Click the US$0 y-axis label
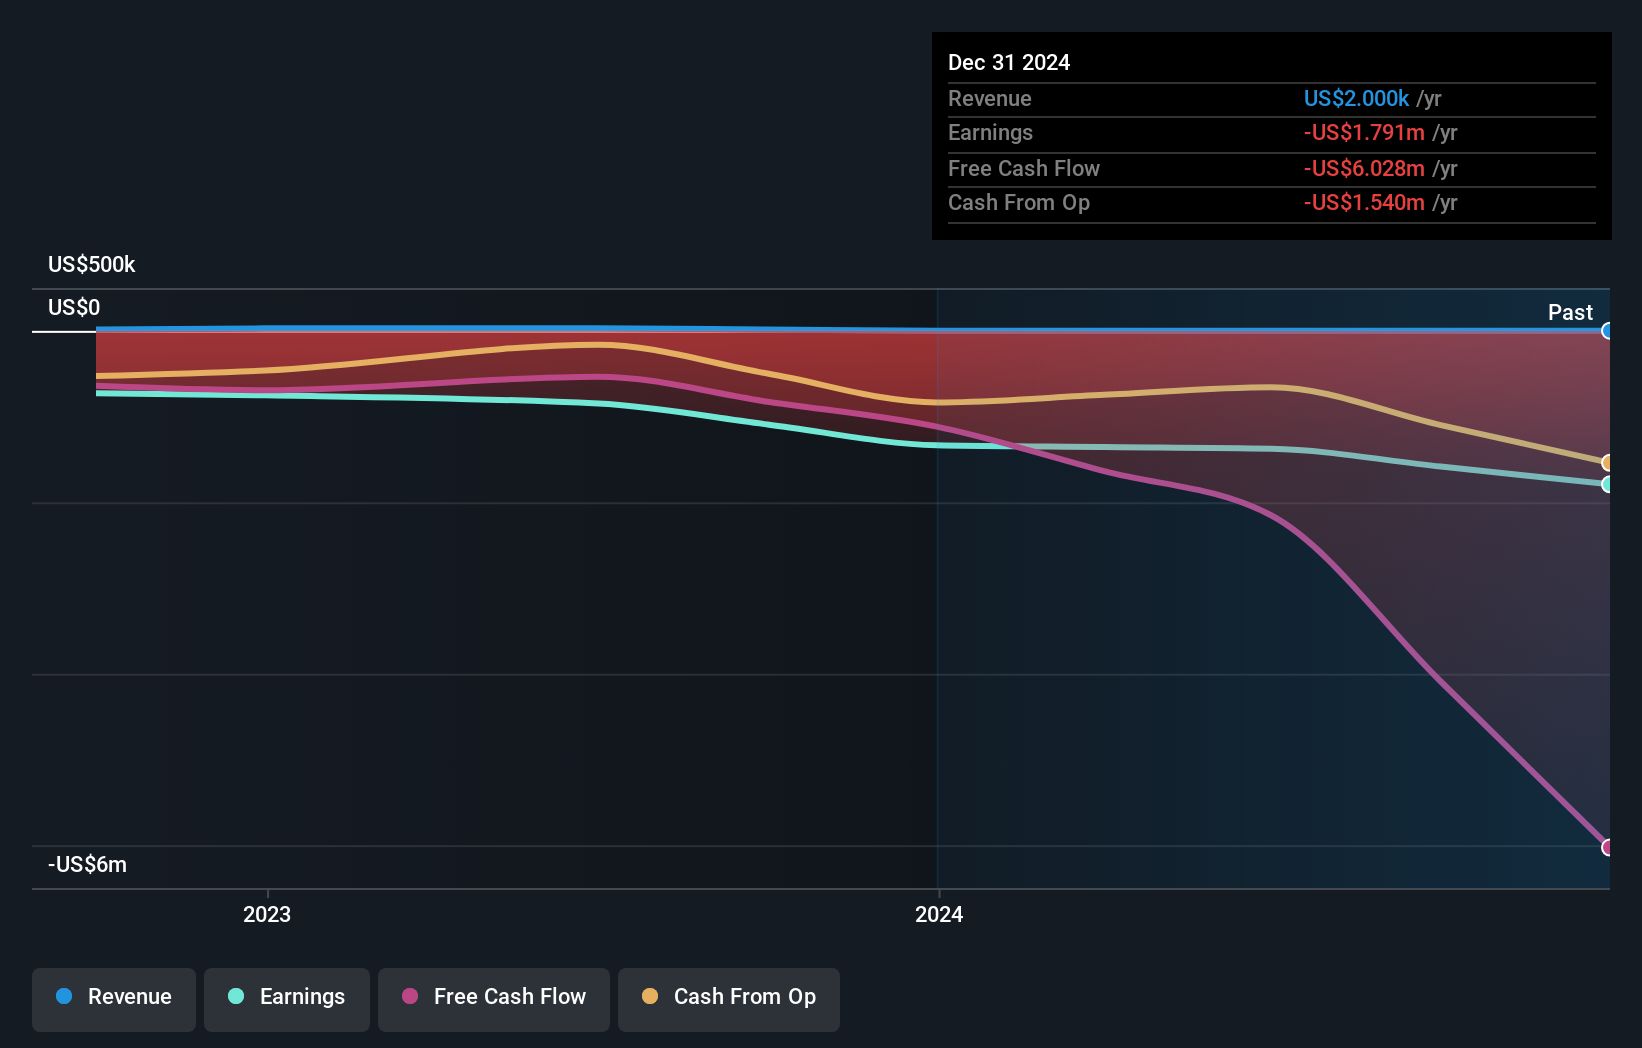1642x1048 pixels. point(74,307)
